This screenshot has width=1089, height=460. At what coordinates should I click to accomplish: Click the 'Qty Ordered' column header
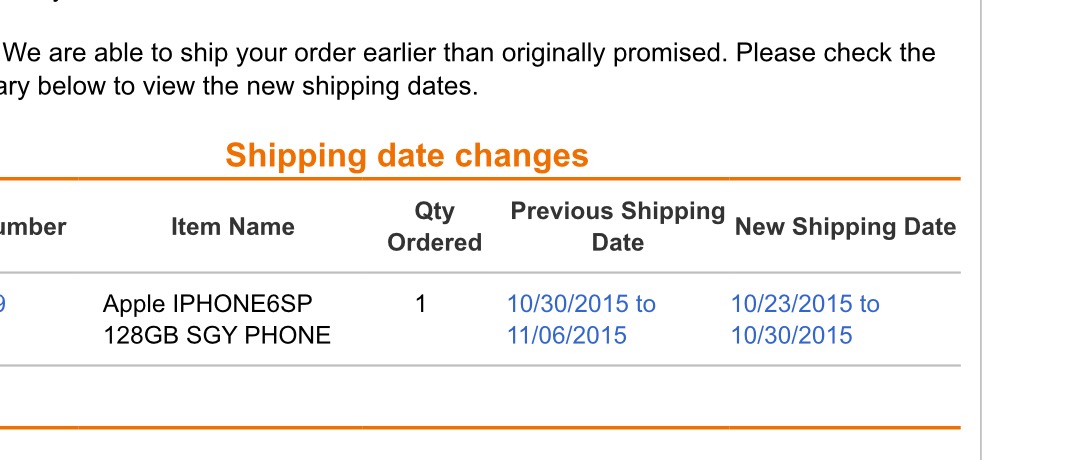coord(434,227)
